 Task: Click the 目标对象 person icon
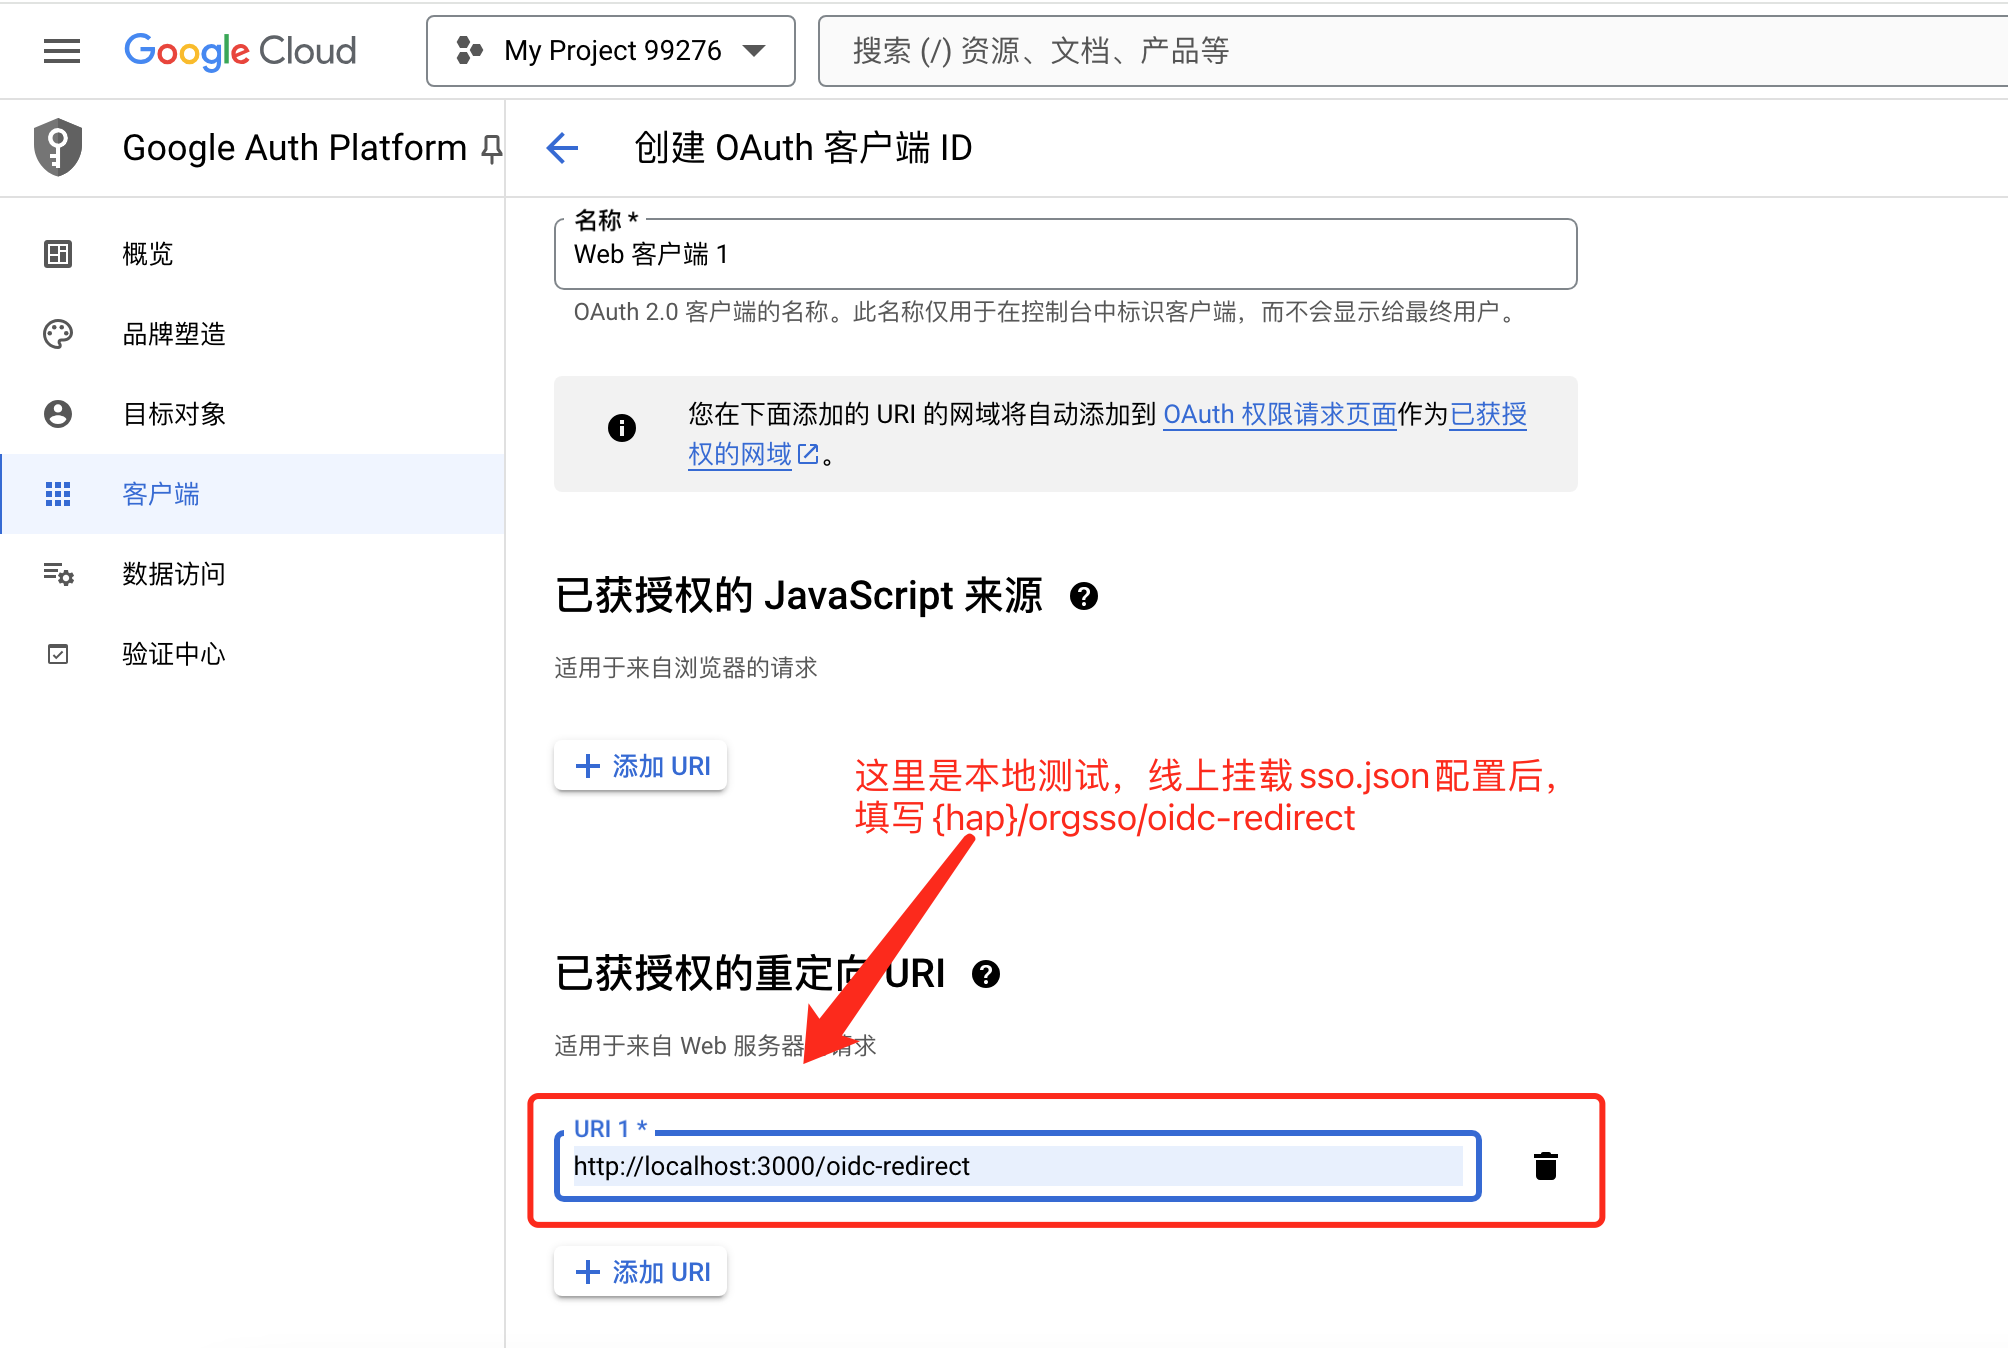(x=58, y=414)
